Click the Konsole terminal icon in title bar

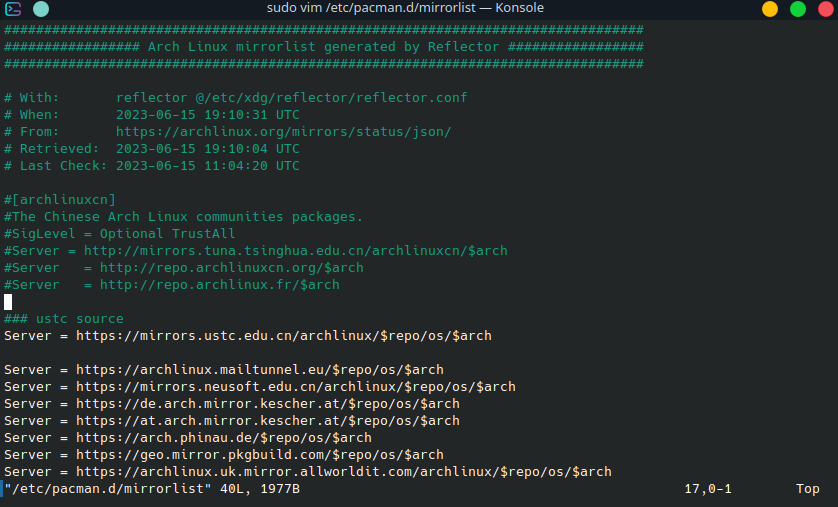14,9
